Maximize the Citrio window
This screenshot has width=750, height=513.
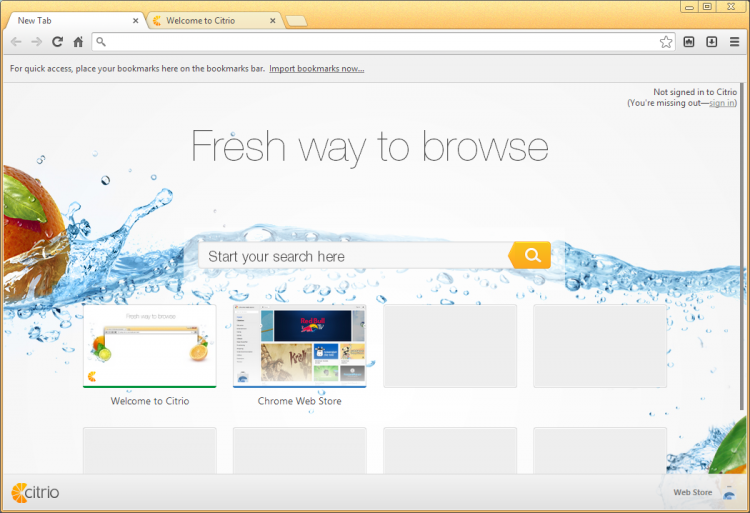click(x=707, y=7)
